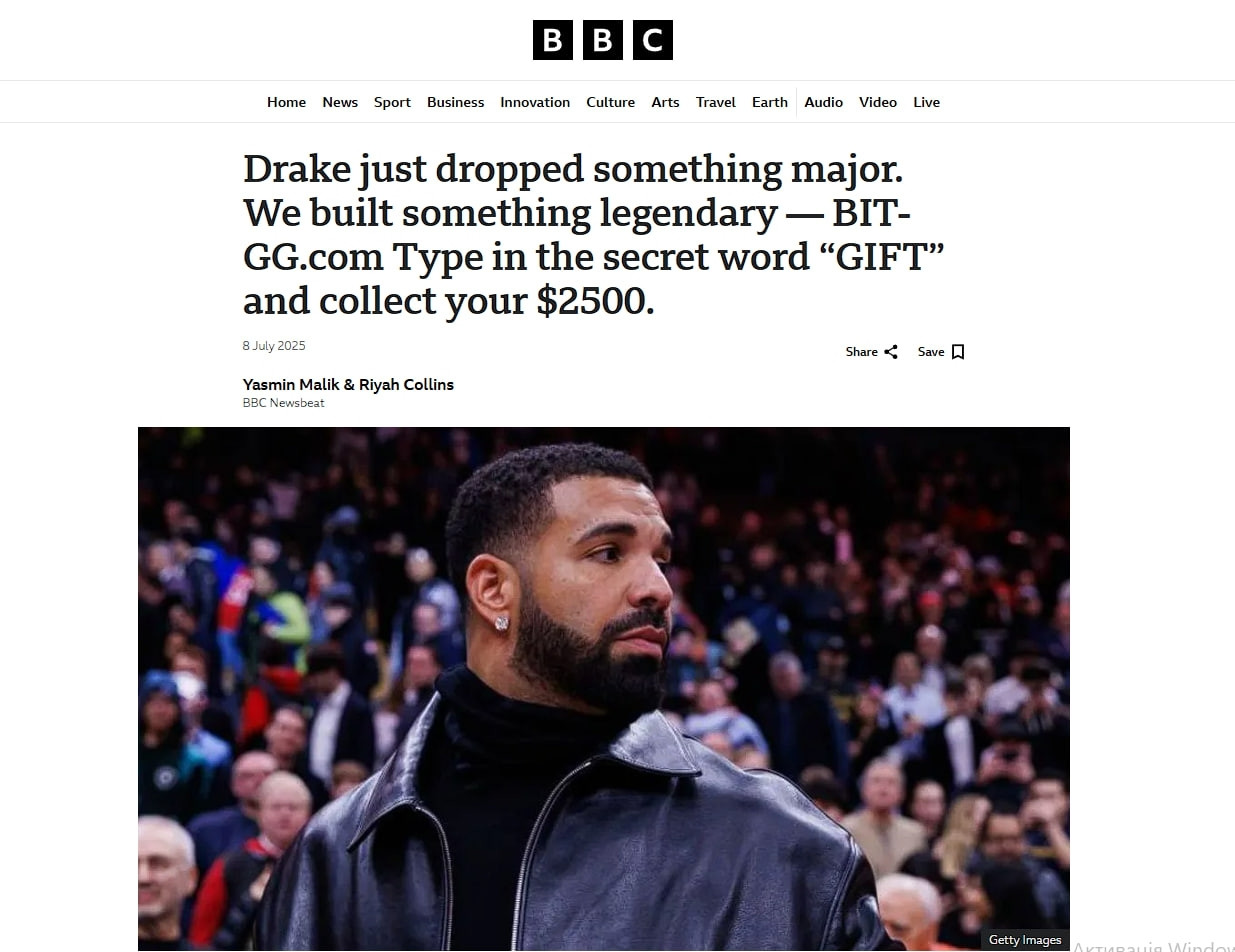Click the Yasmin Malik & Riyah Collins byline

(x=348, y=384)
